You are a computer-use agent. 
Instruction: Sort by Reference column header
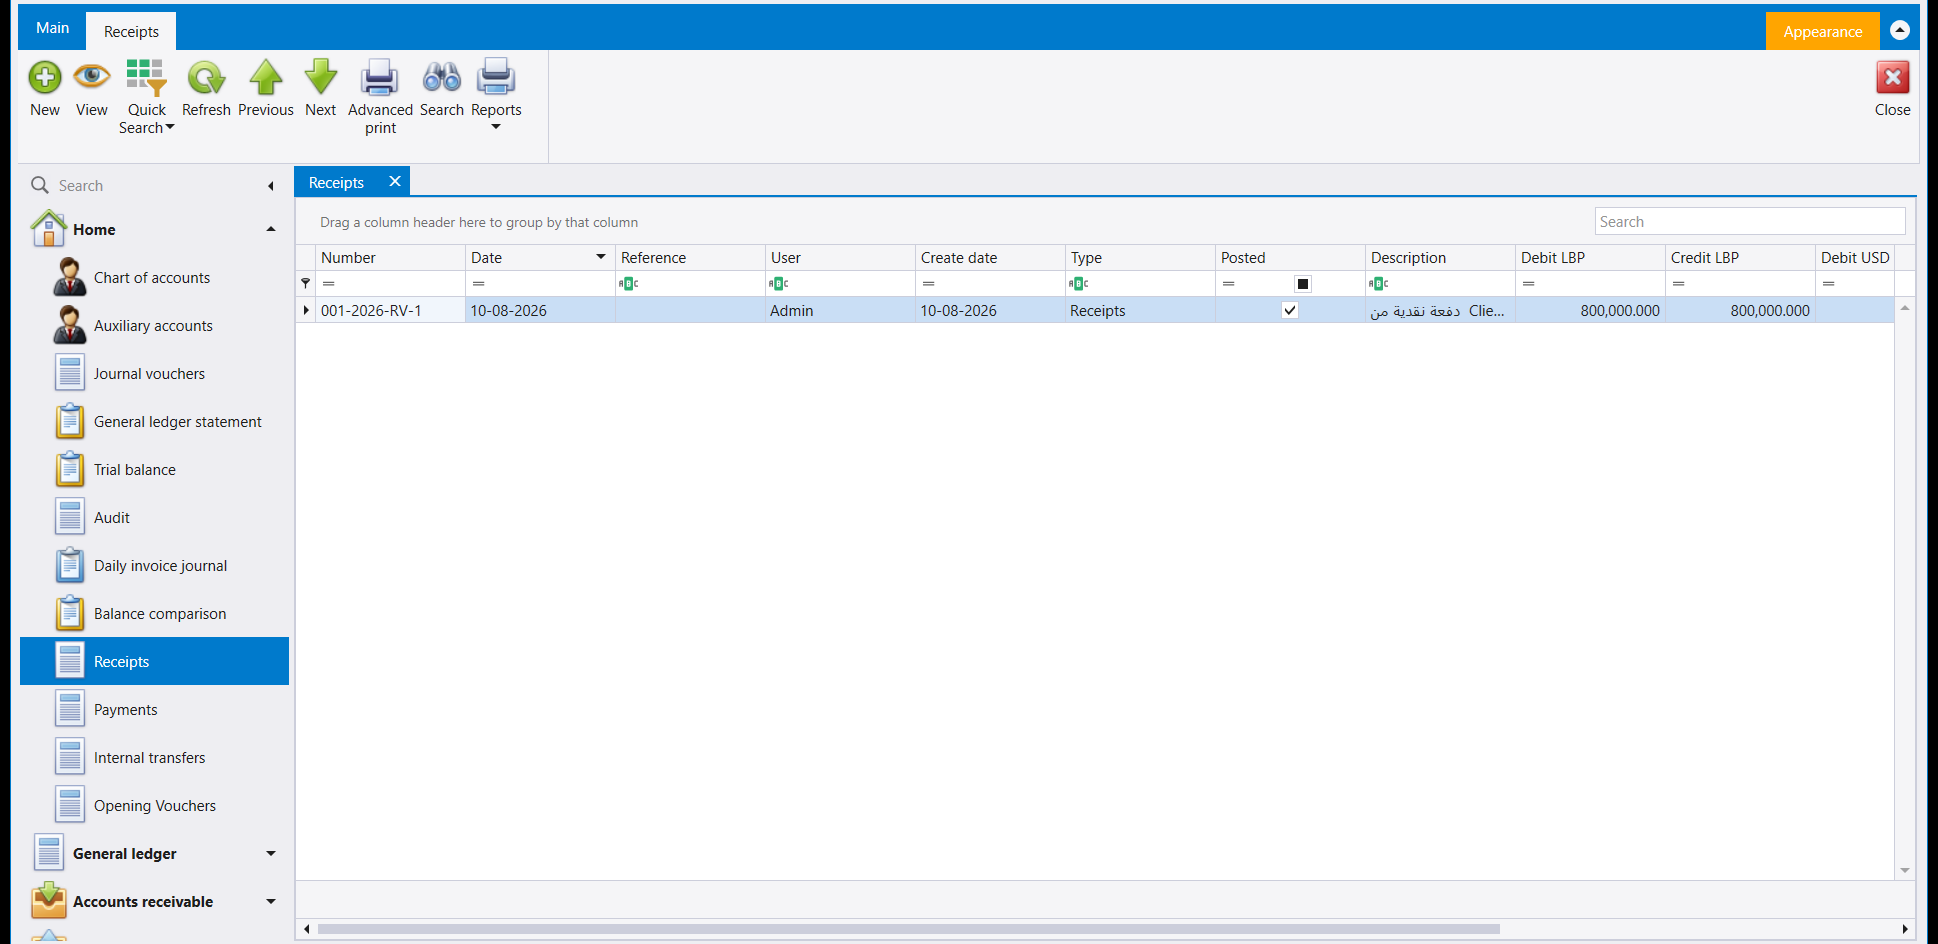point(690,257)
